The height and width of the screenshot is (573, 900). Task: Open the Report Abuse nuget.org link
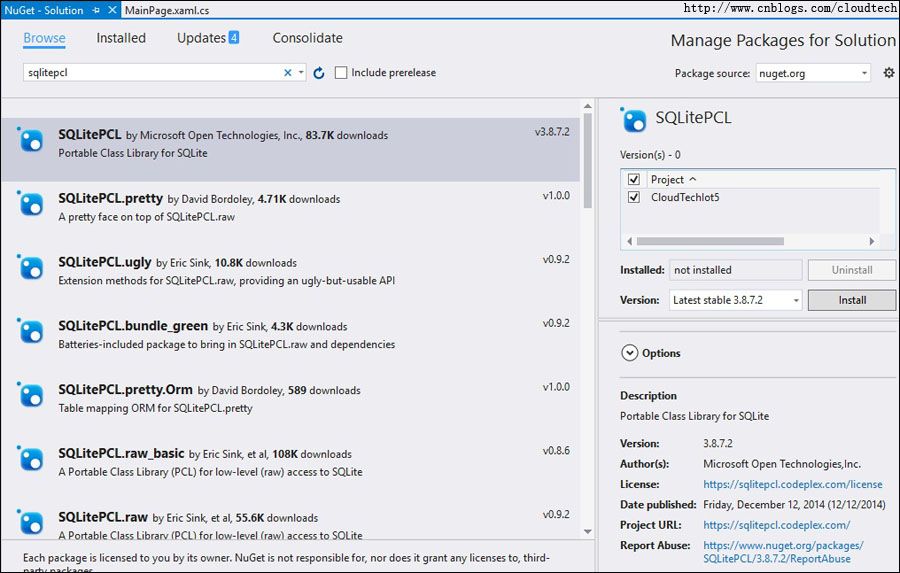pyautogui.click(x=783, y=552)
